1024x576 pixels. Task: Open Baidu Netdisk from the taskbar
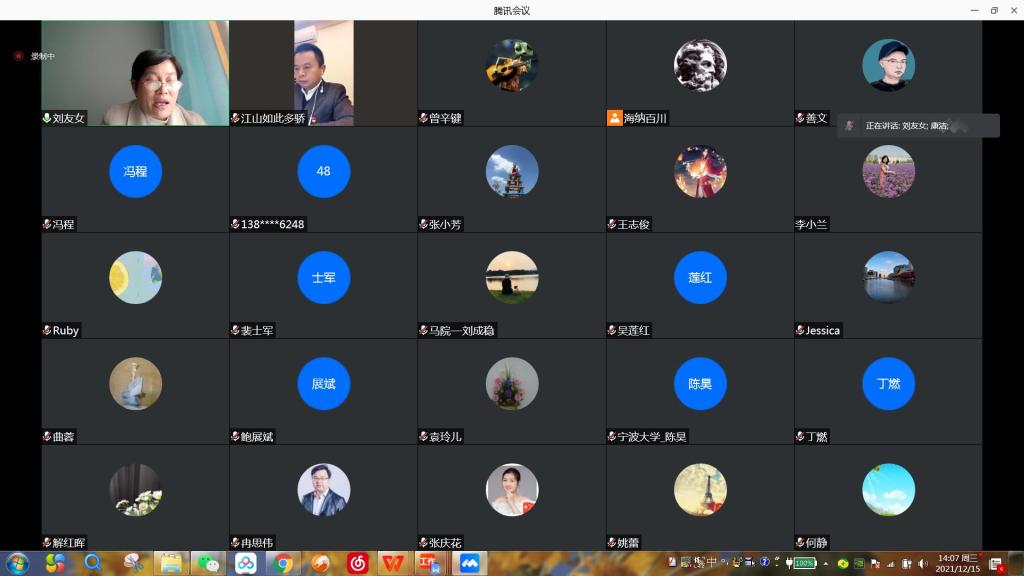[x=246, y=563]
